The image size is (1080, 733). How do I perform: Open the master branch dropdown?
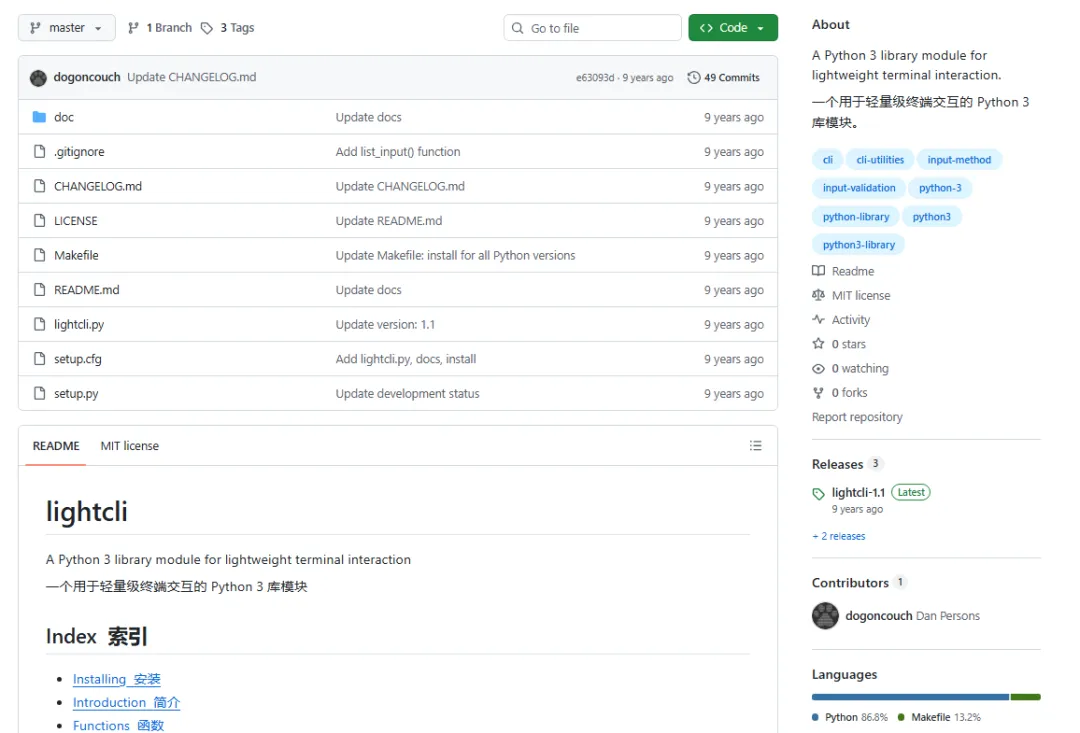67,28
